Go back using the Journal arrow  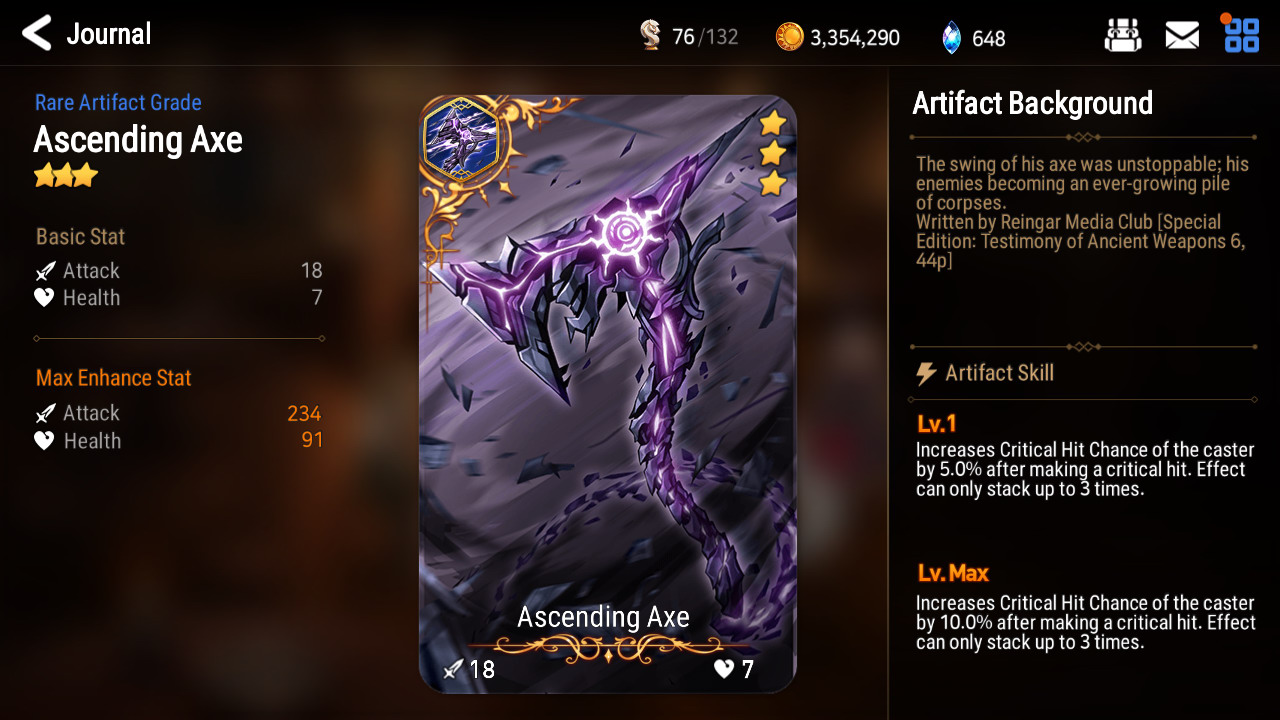[36, 34]
